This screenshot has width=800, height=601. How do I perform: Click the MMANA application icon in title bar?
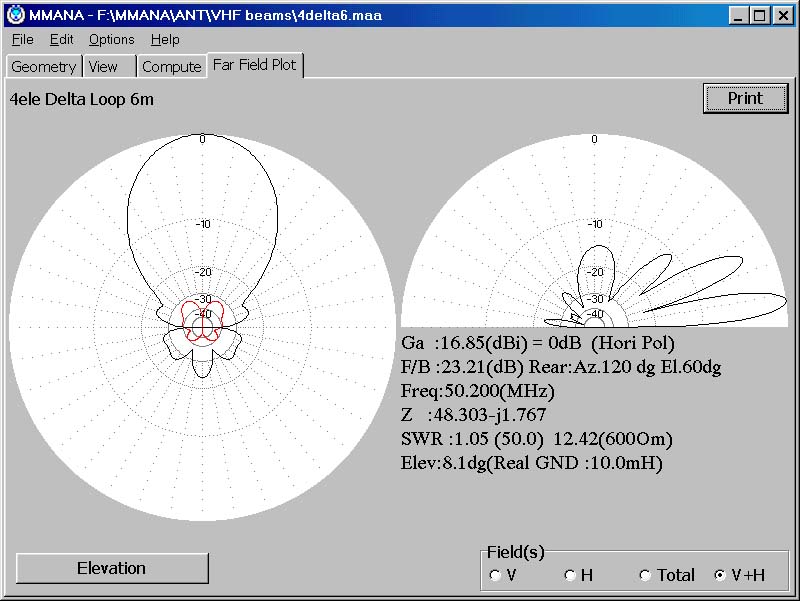15,15
